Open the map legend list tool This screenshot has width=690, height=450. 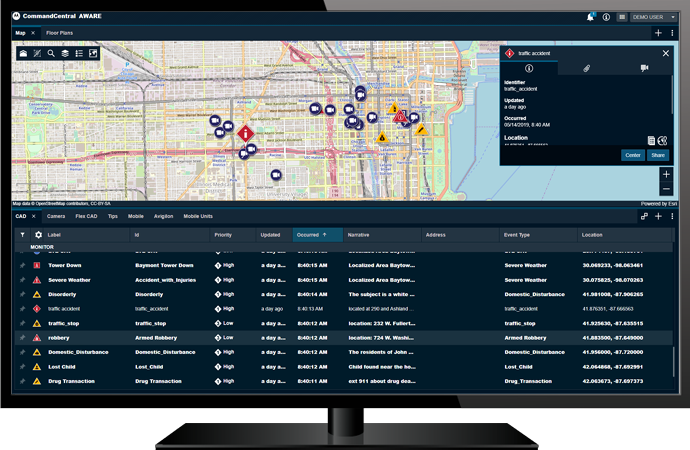(79, 54)
